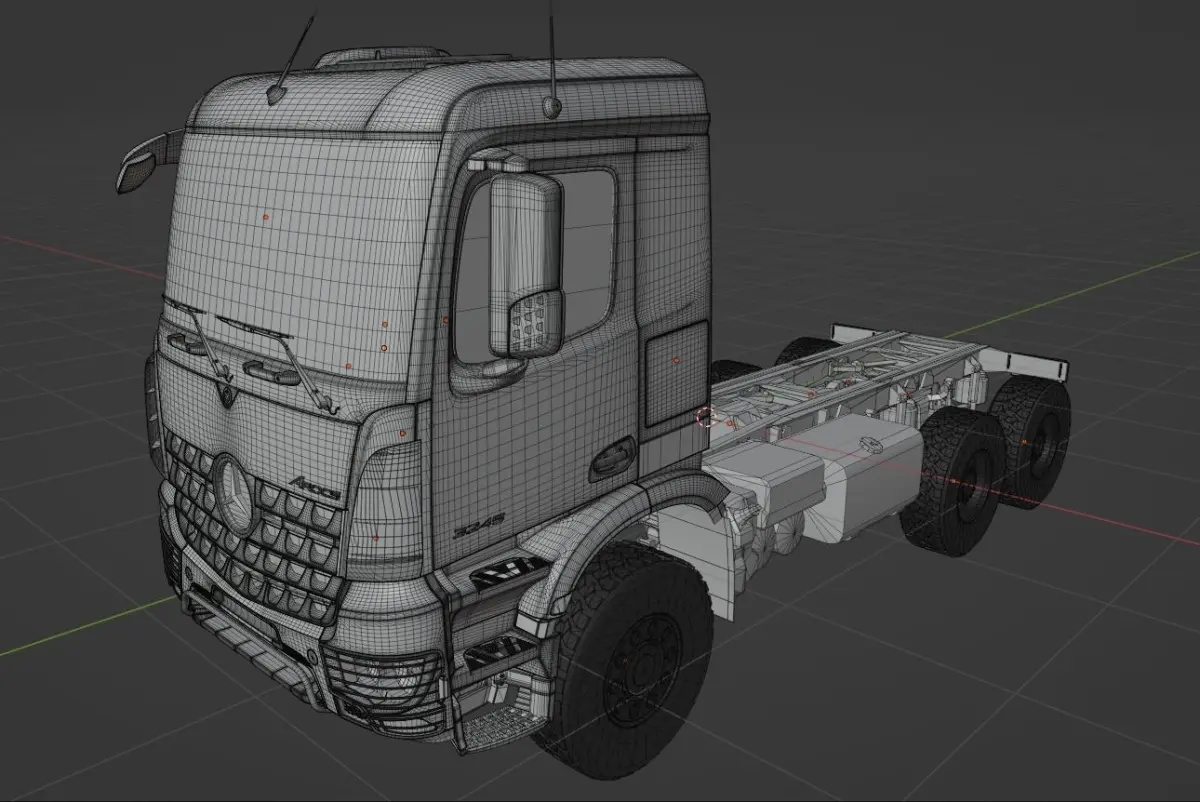Select the 'Arocs' badge lettering on the grille
The height and width of the screenshot is (802, 1200).
click(314, 488)
